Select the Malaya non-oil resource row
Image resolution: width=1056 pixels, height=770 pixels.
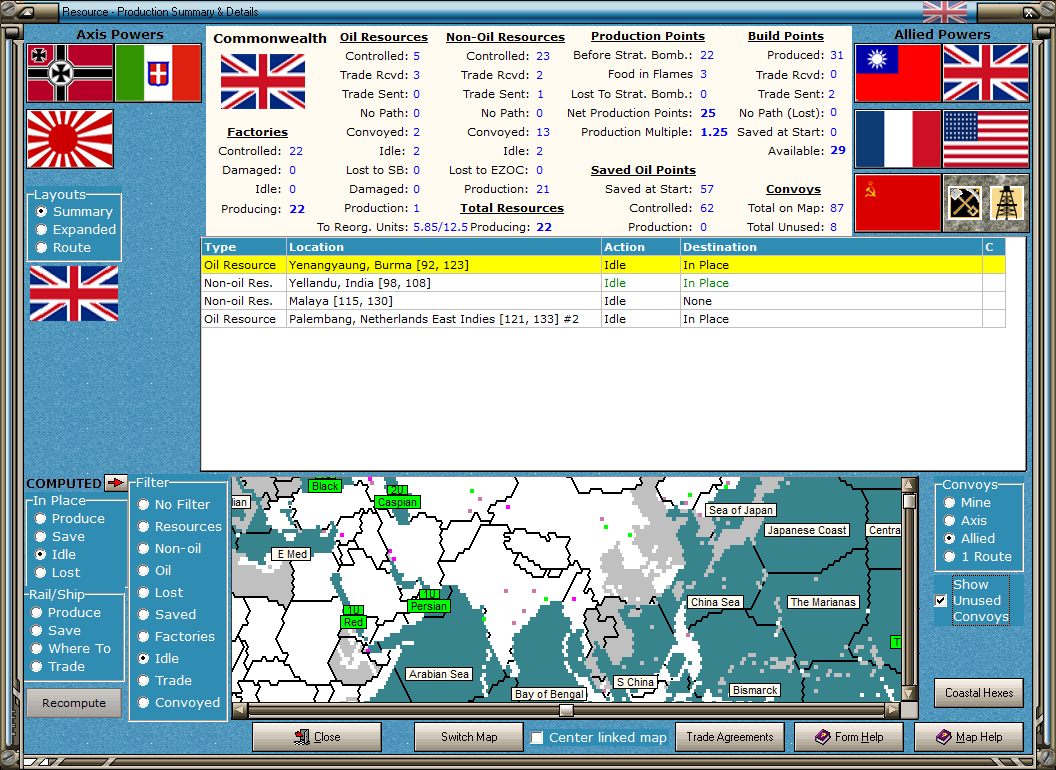(x=603, y=301)
